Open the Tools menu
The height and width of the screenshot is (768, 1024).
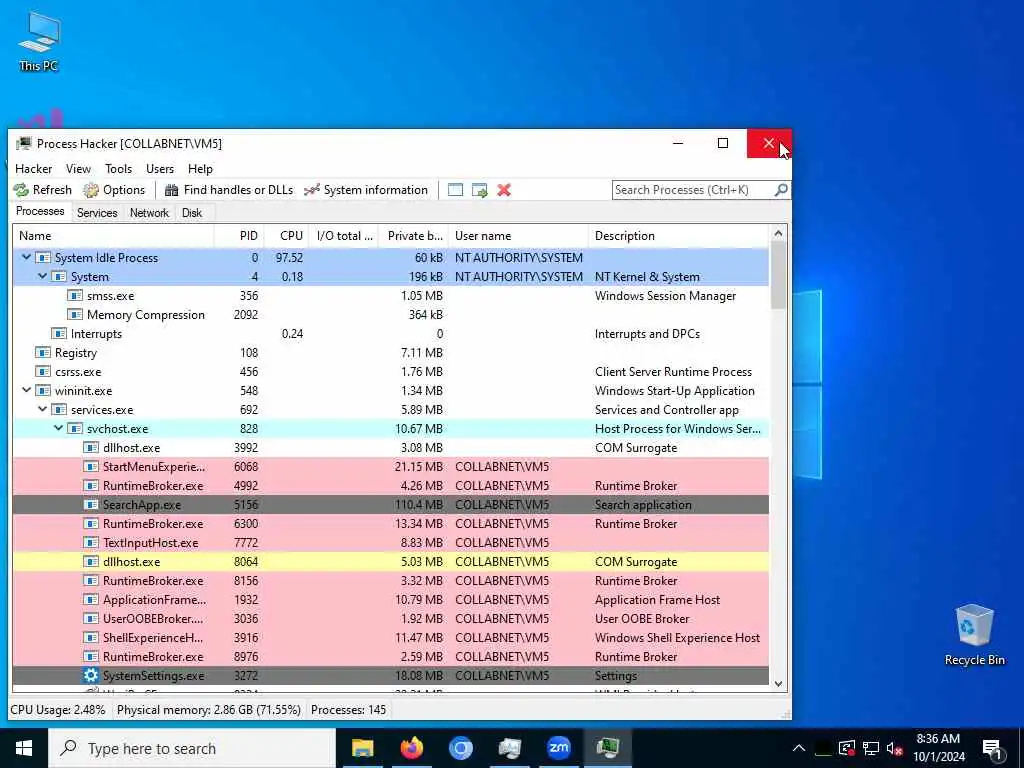point(118,168)
